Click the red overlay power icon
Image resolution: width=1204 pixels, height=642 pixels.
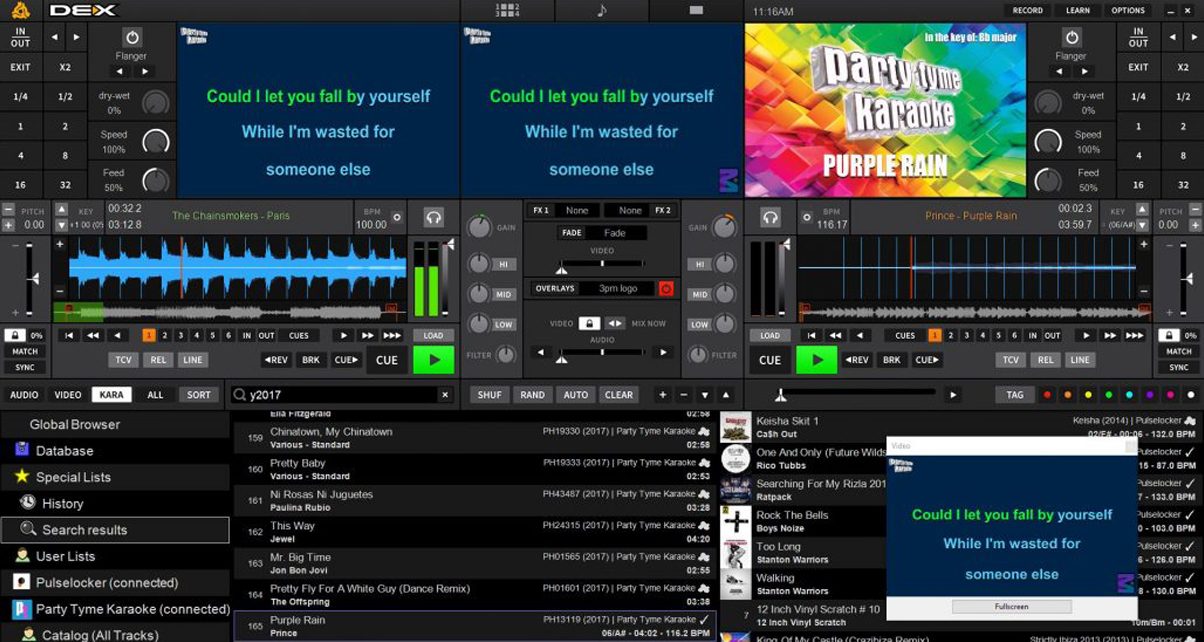pos(666,289)
